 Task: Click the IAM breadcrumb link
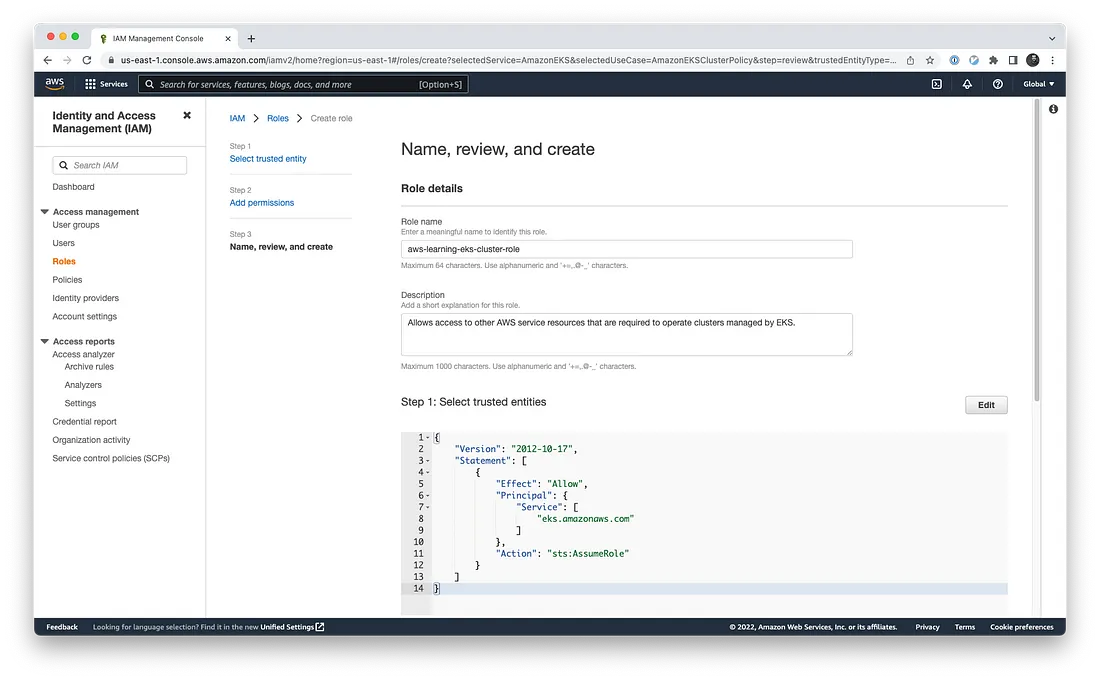(237, 119)
